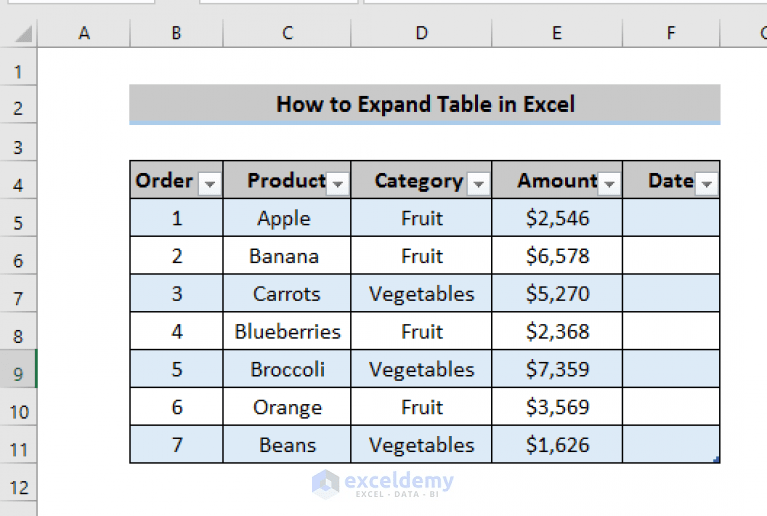Screen dimensions: 767x516
Task: Select the Blueberries cell
Action: [x=287, y=331]
